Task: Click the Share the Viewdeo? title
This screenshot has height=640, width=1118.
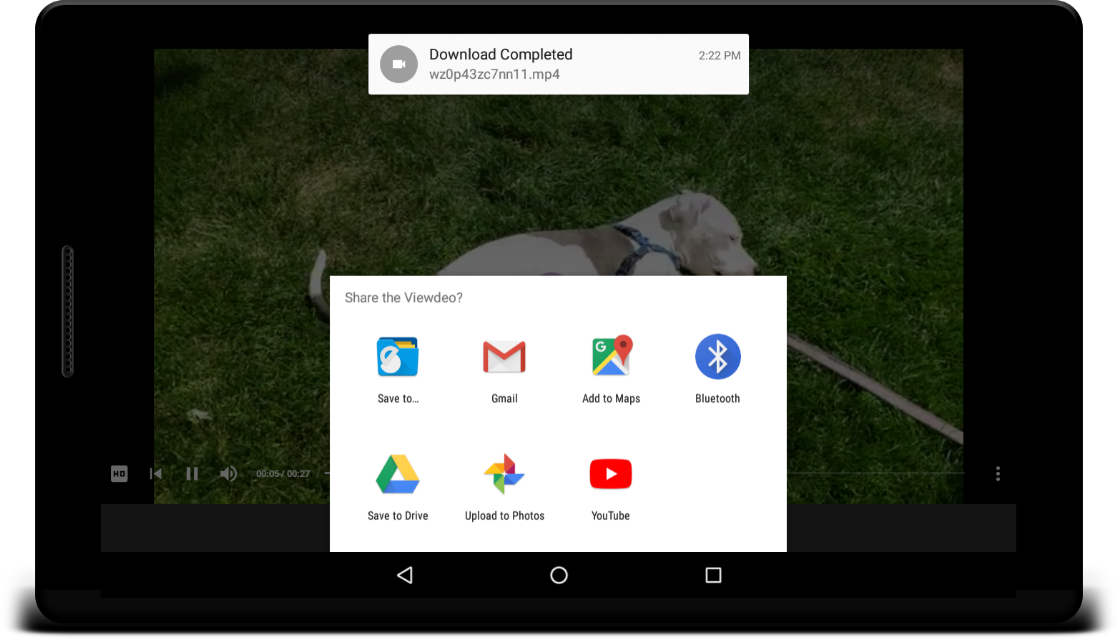Action: [404, 298]
